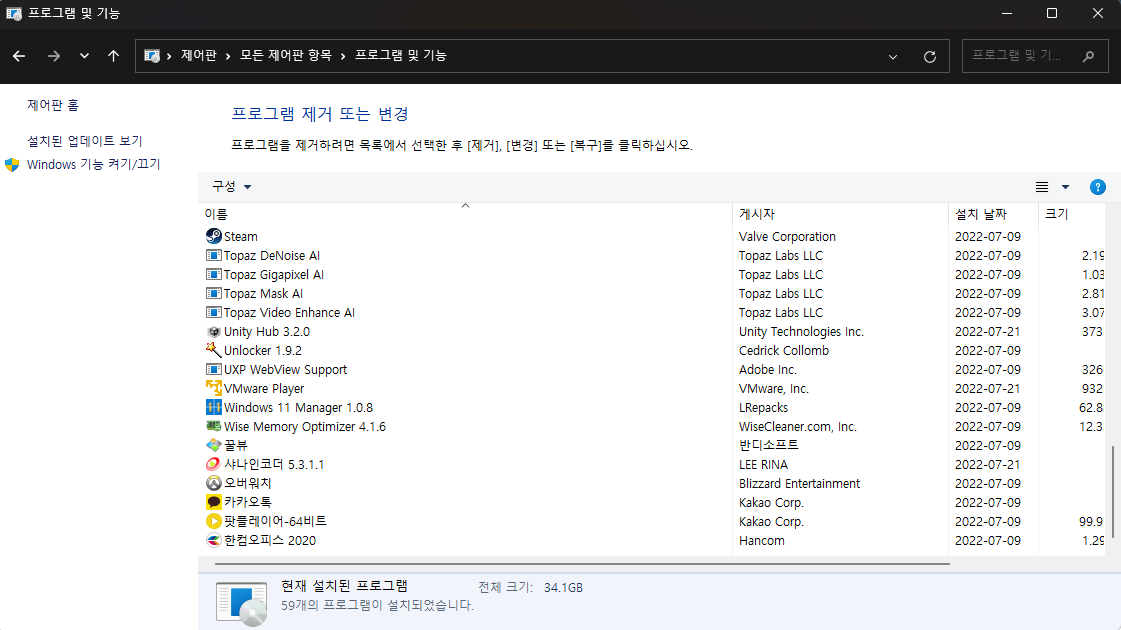The width and height of the screenshot is (1121, 630).
Task: Refresh the program list
Action: pos(929,56)
